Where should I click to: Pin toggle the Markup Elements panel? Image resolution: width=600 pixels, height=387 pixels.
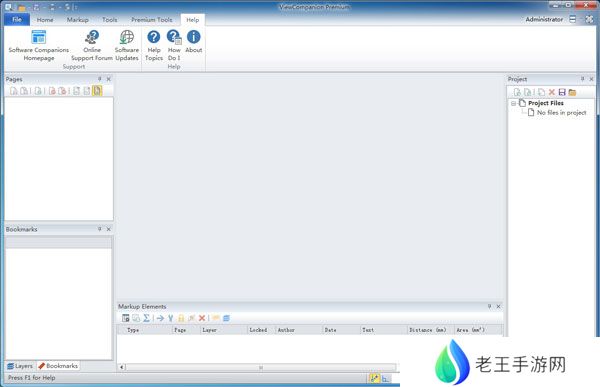pos(489,306)
